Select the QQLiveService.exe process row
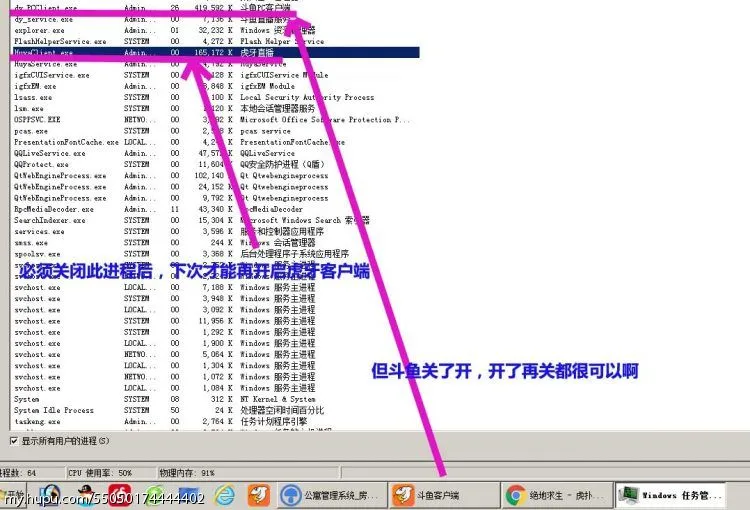The width and height of the screenshot is (750, 510). [x=215, y=153]
